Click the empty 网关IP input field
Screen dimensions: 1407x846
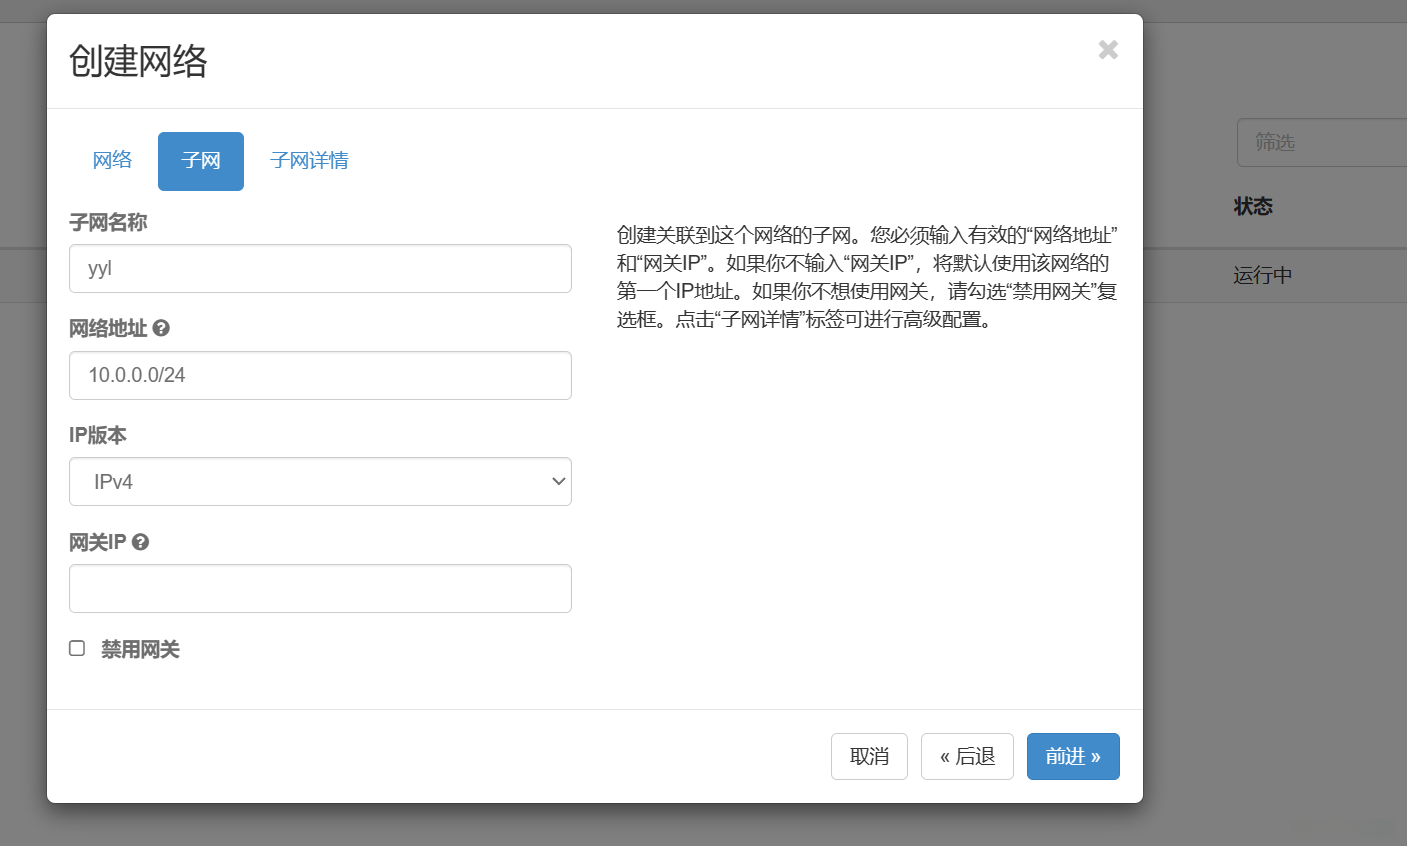click(320, 589)
